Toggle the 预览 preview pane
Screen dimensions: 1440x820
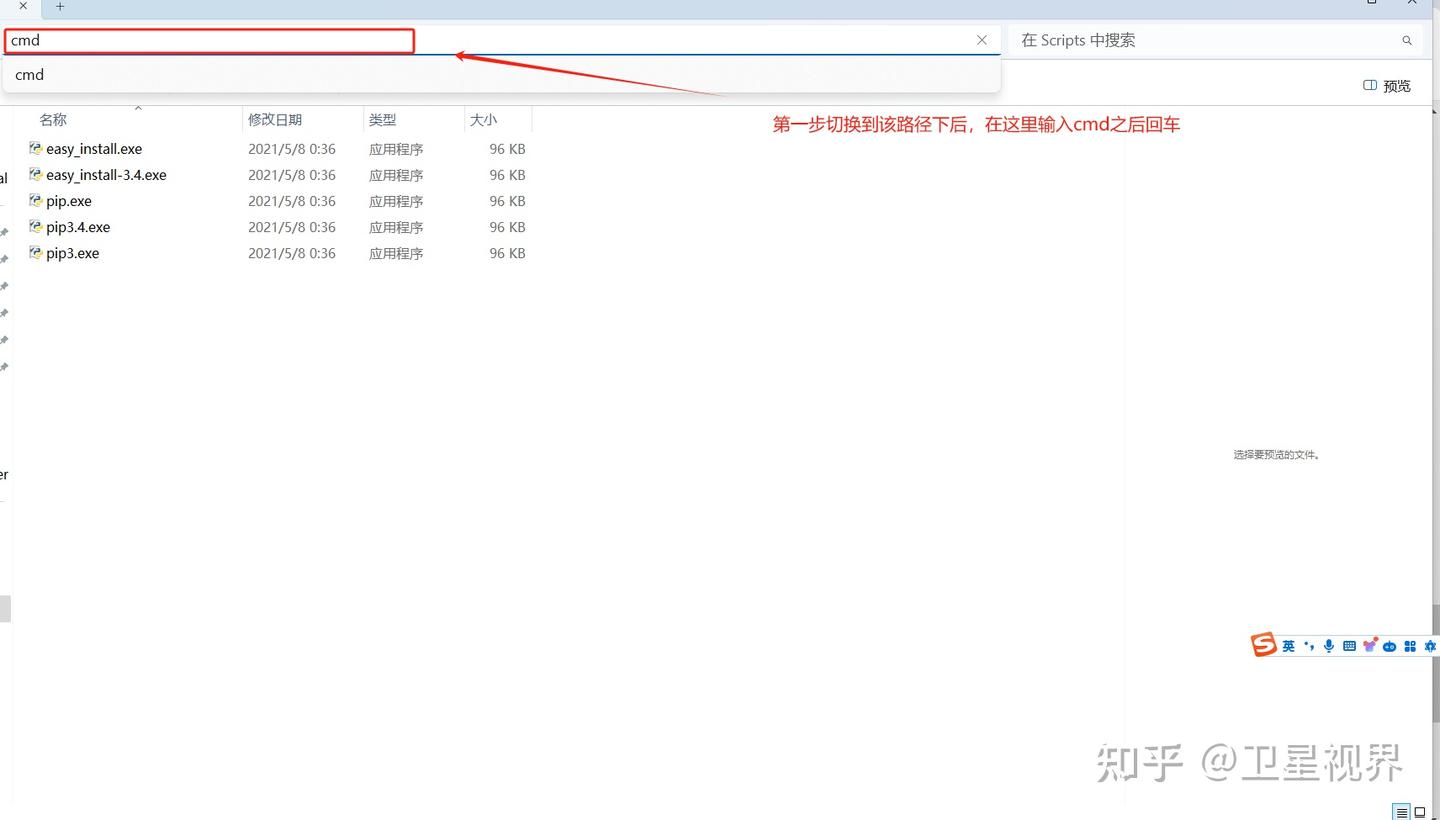click(1386, 85)
